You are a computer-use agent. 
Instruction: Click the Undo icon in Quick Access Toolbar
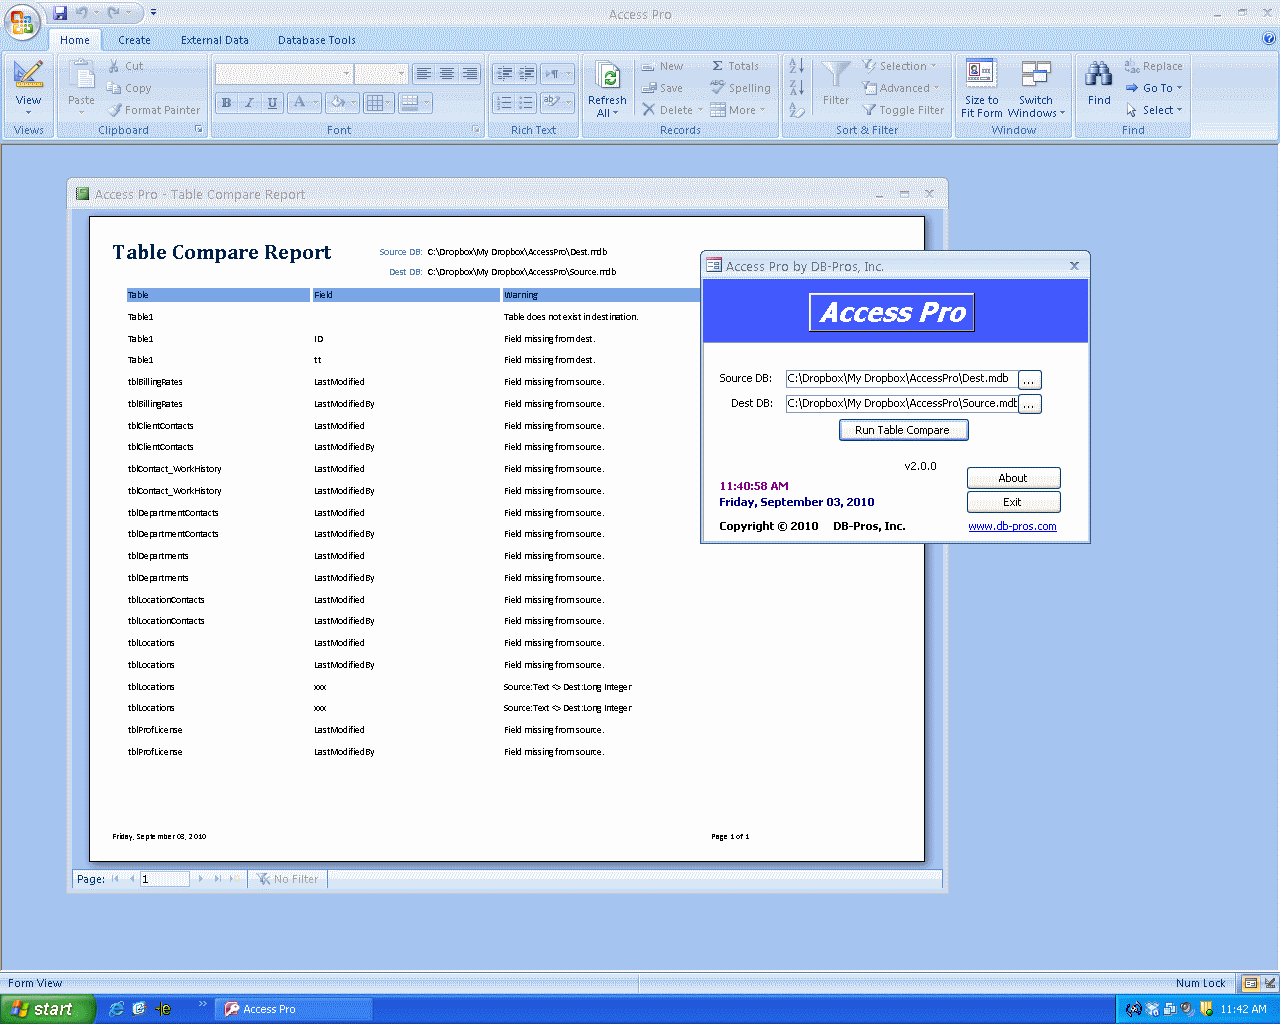pyautogui.click(x=82, y=13)
